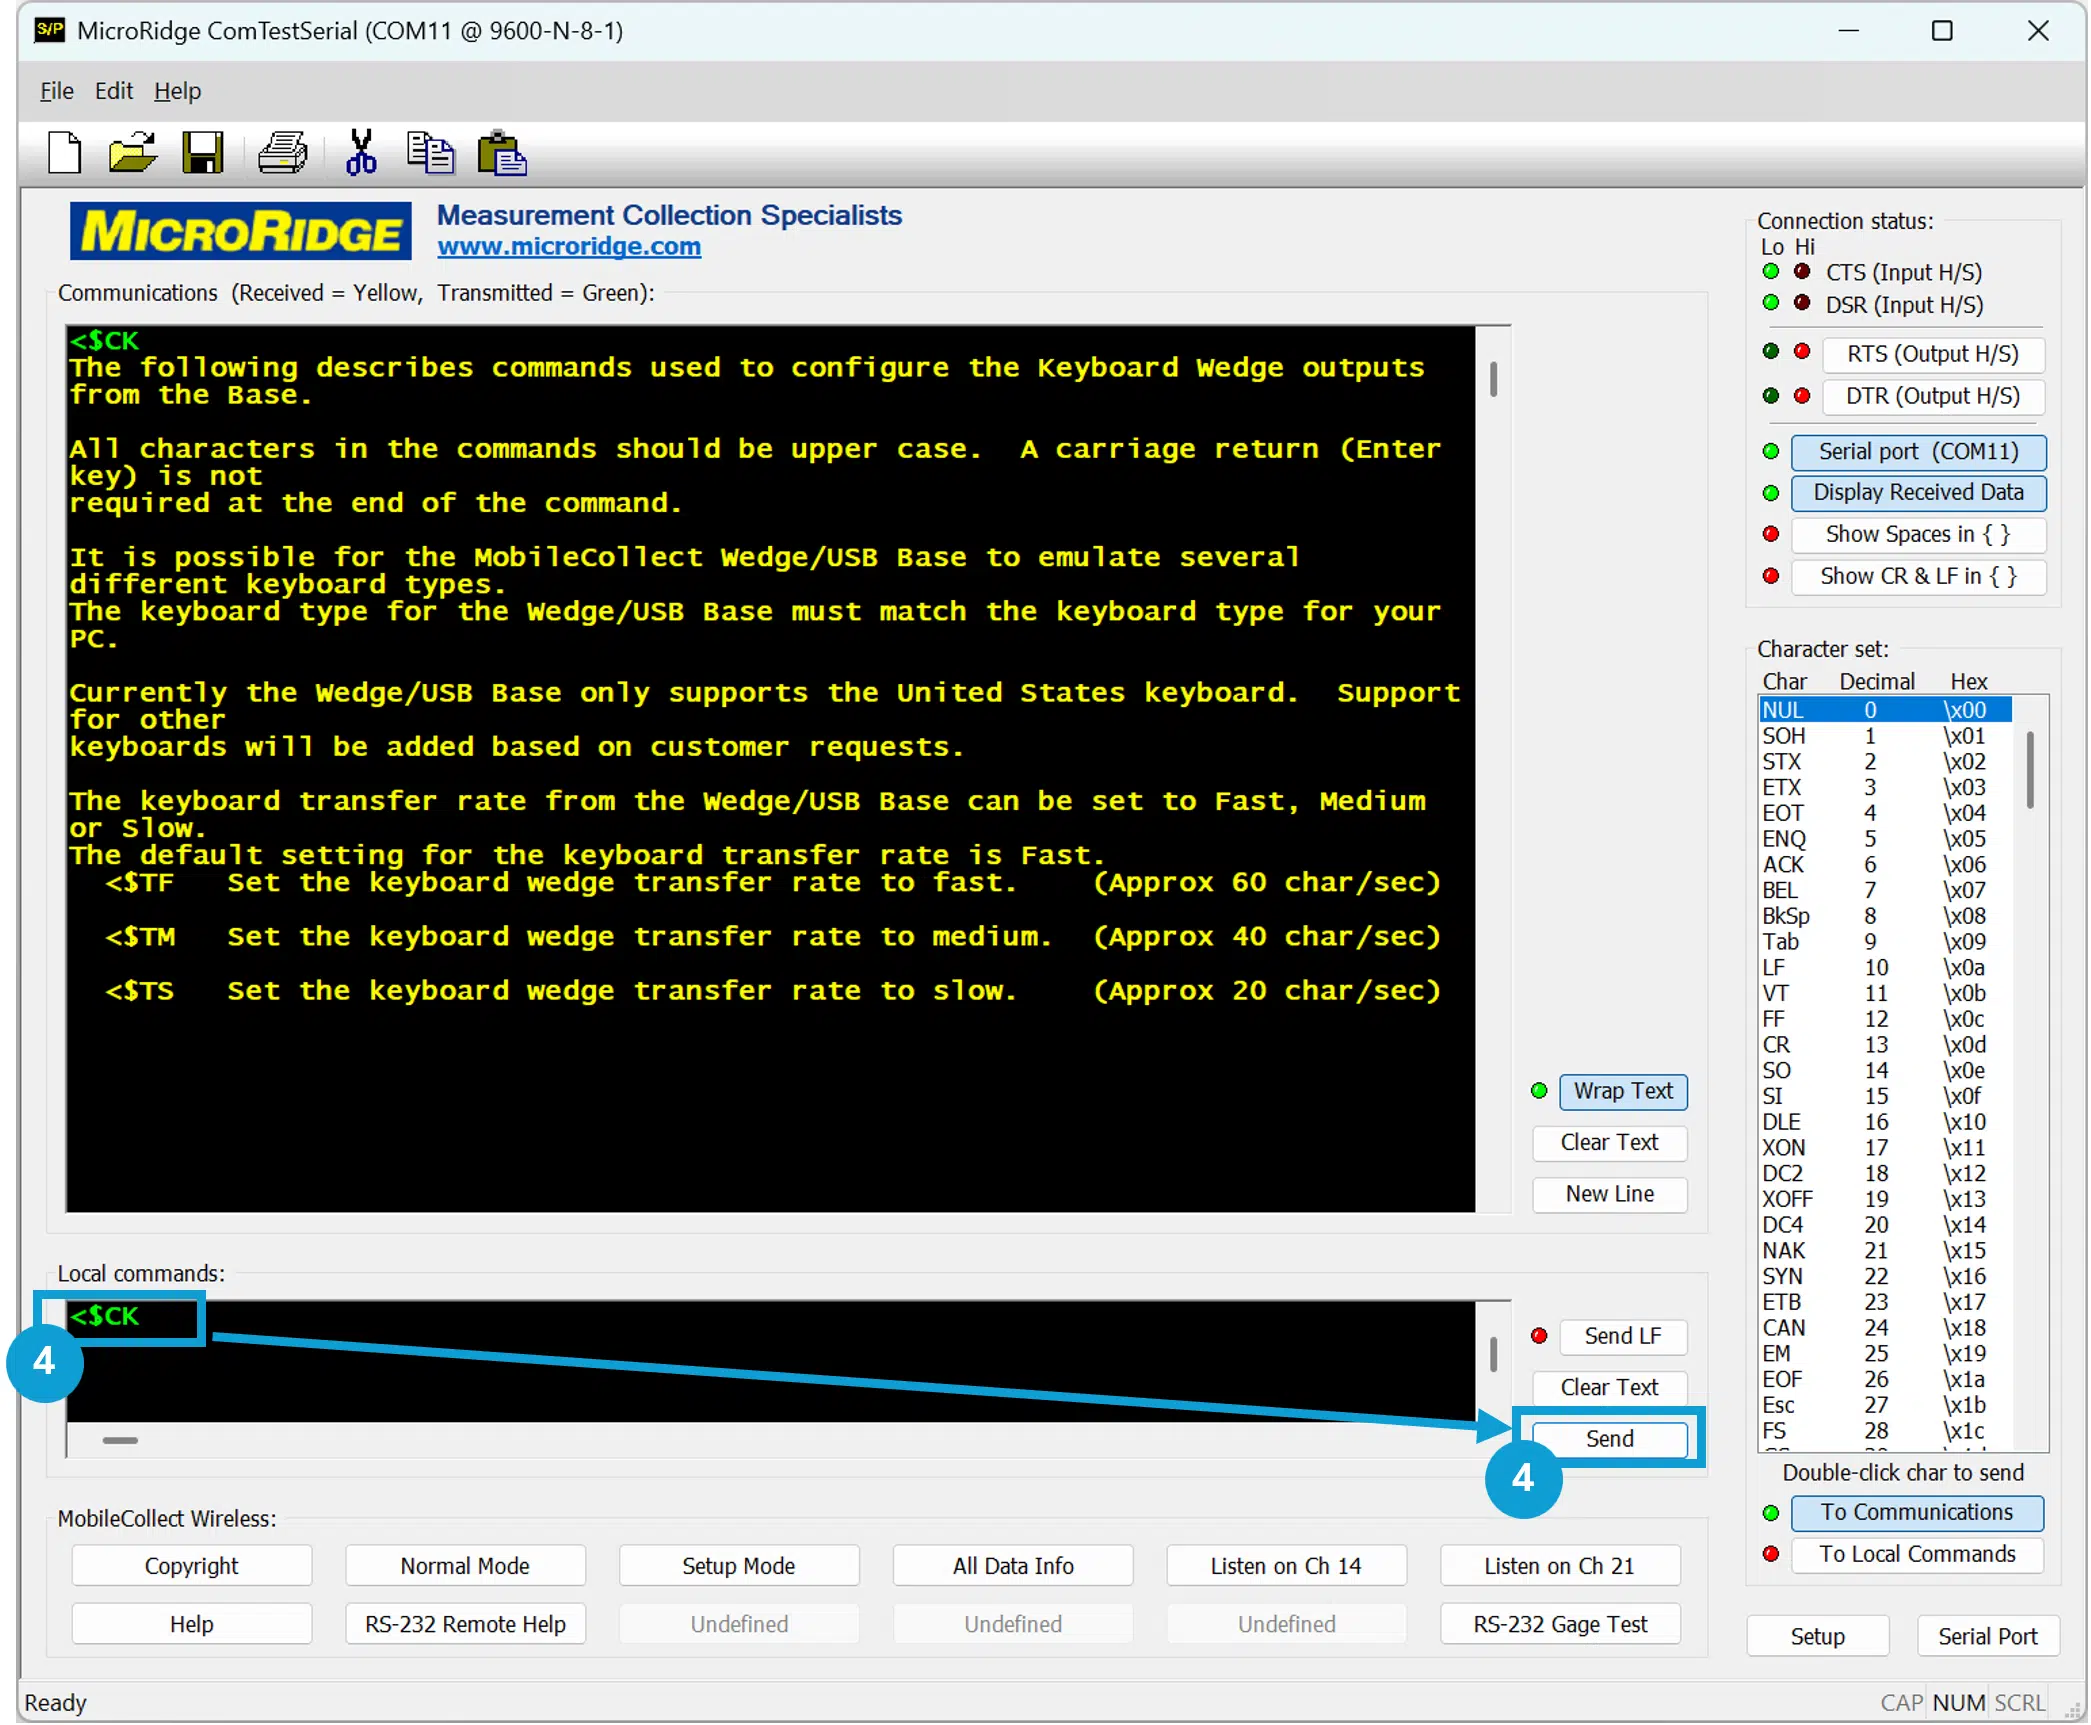
Task: Select the ETX character row
Action: 1885,788
